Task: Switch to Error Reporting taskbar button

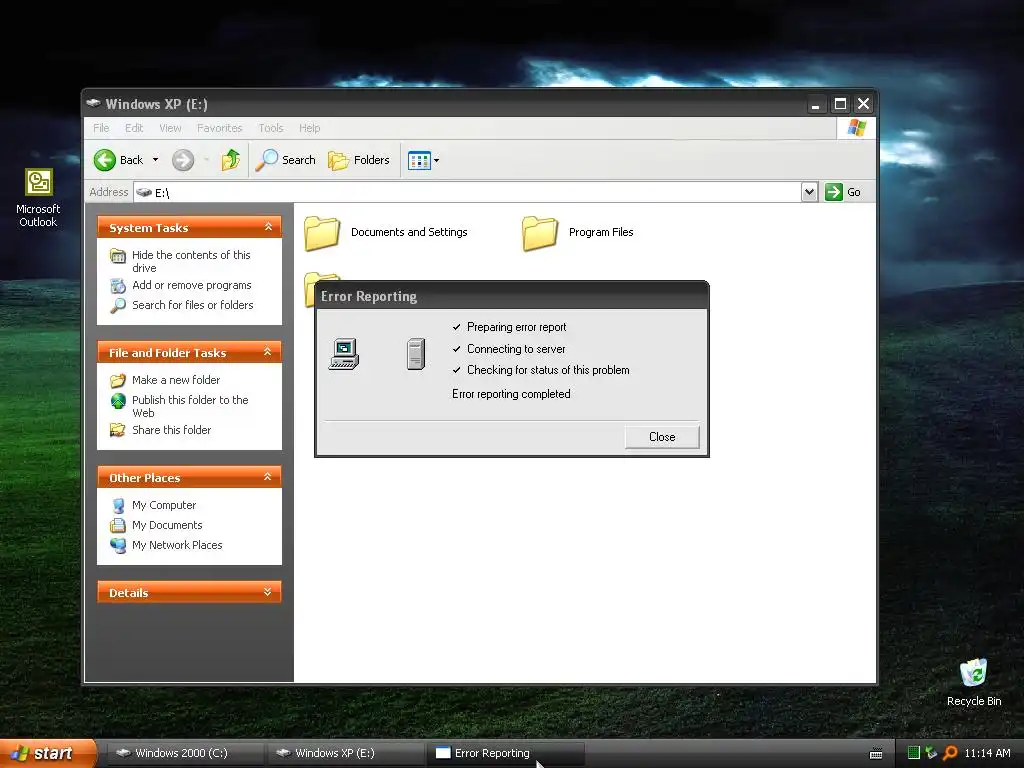Action: click(x=506, y=753)
